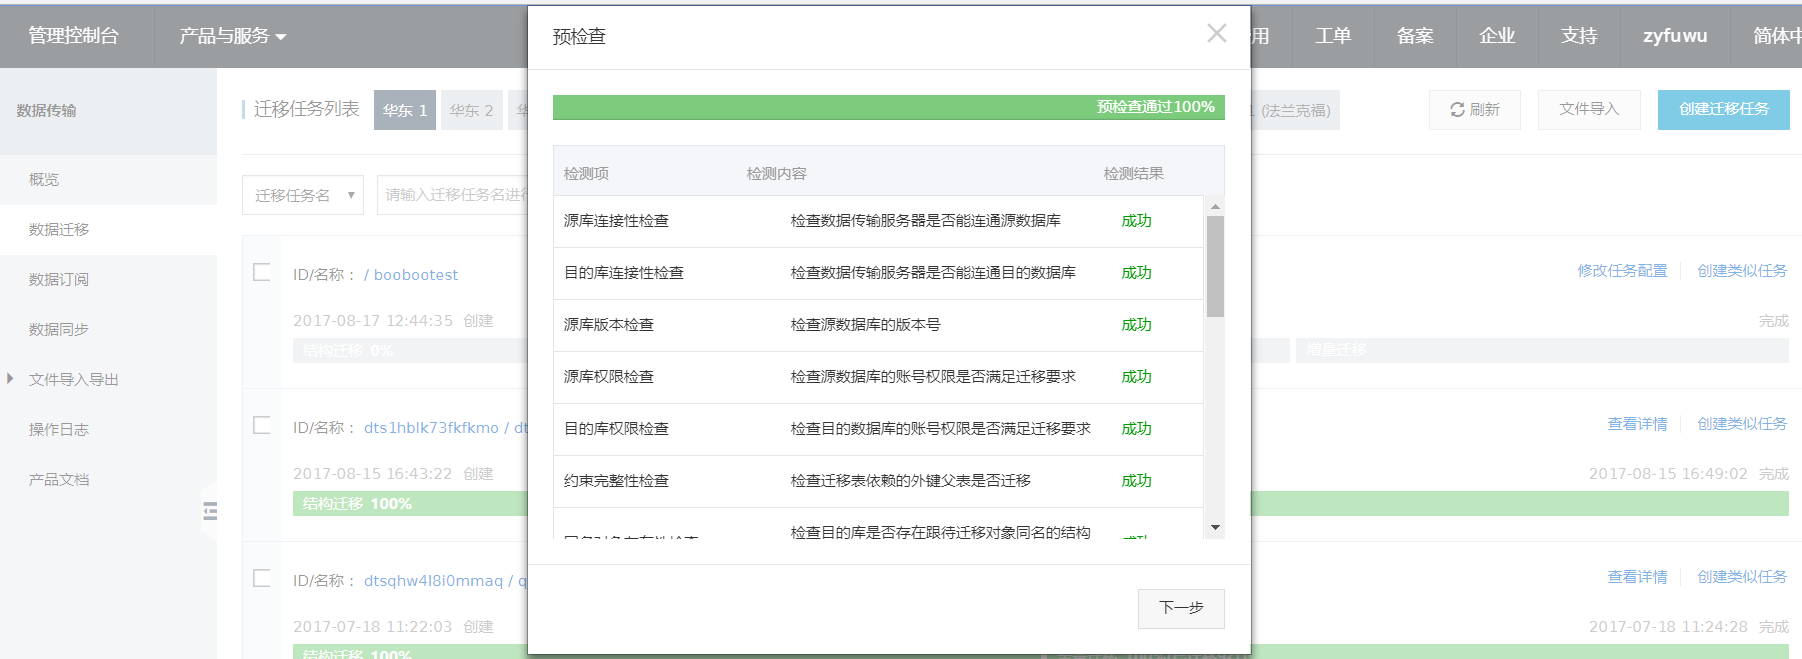Collapse sidebar using the menu toggle icon
The height and width of the screenshot is (659, 1802).
tap(210, 512)
